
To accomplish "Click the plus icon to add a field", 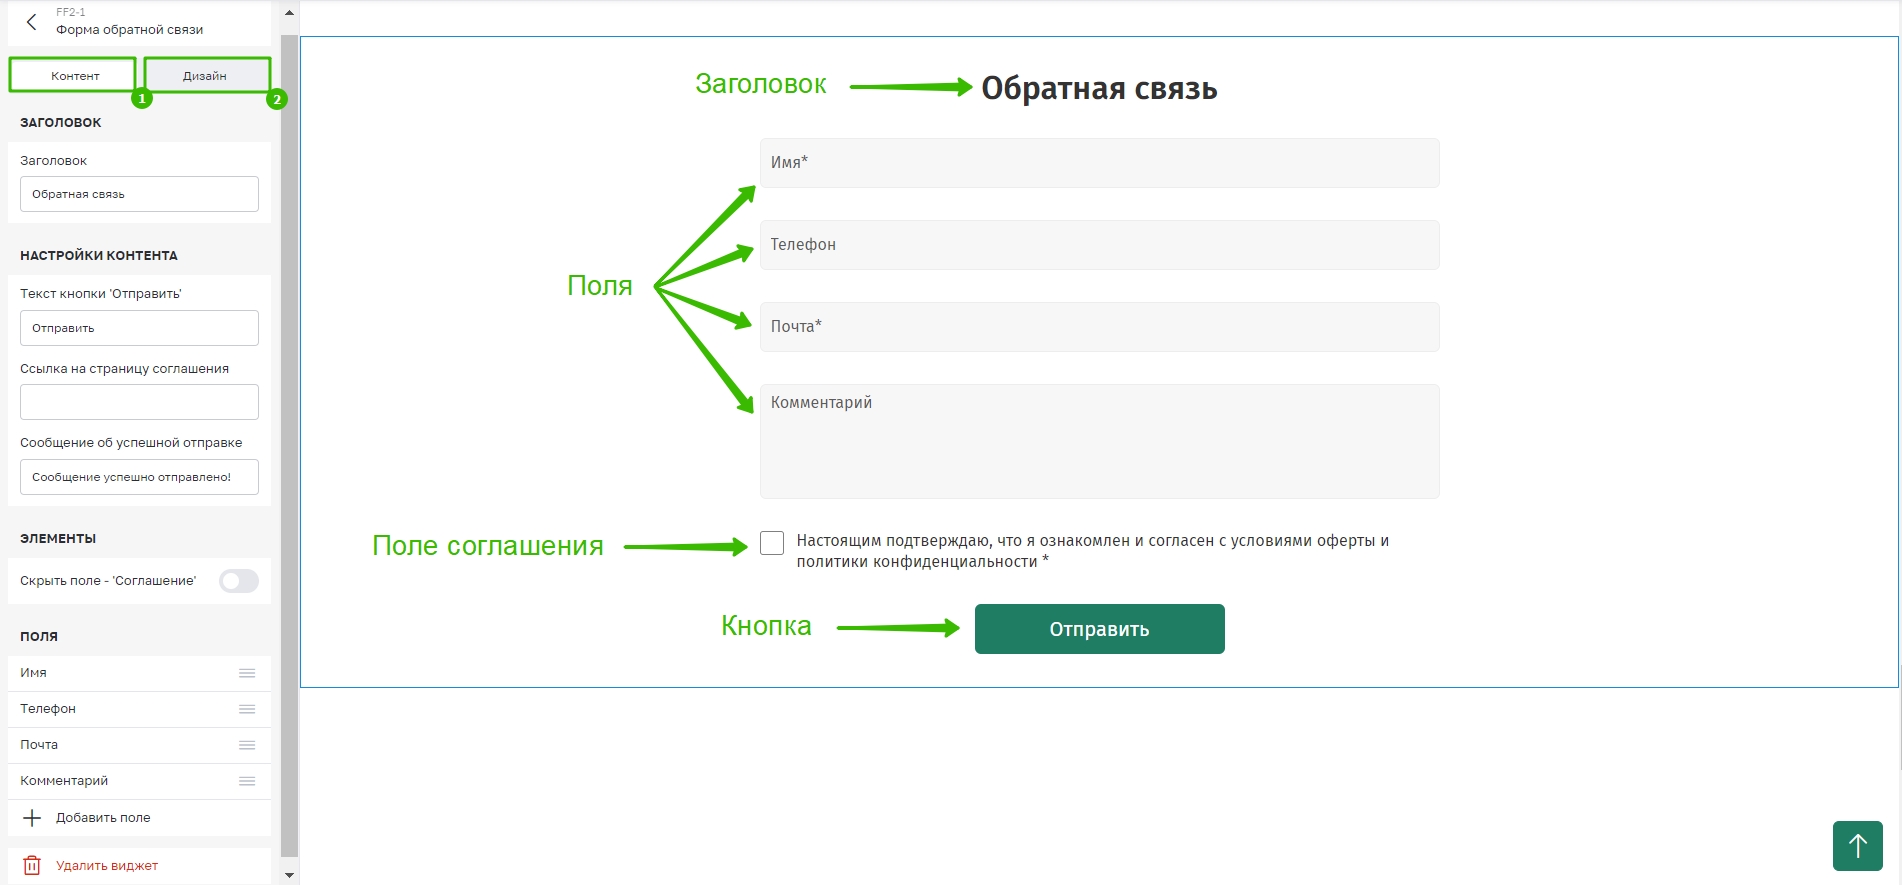I will [32, 818].
